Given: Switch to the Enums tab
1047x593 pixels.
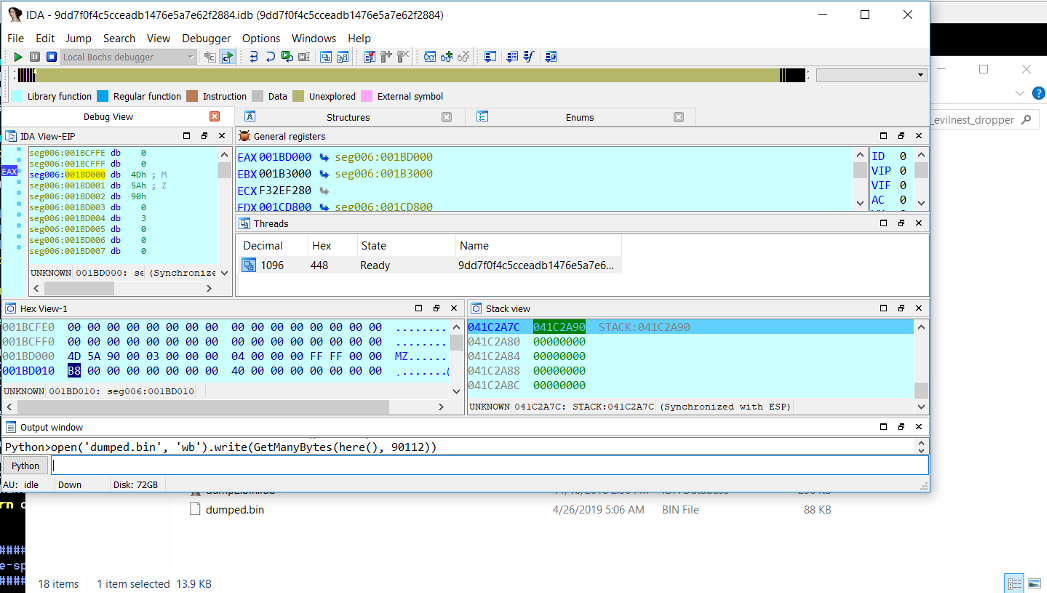Looking at the screenshot, I should click(x=579, y=117).
